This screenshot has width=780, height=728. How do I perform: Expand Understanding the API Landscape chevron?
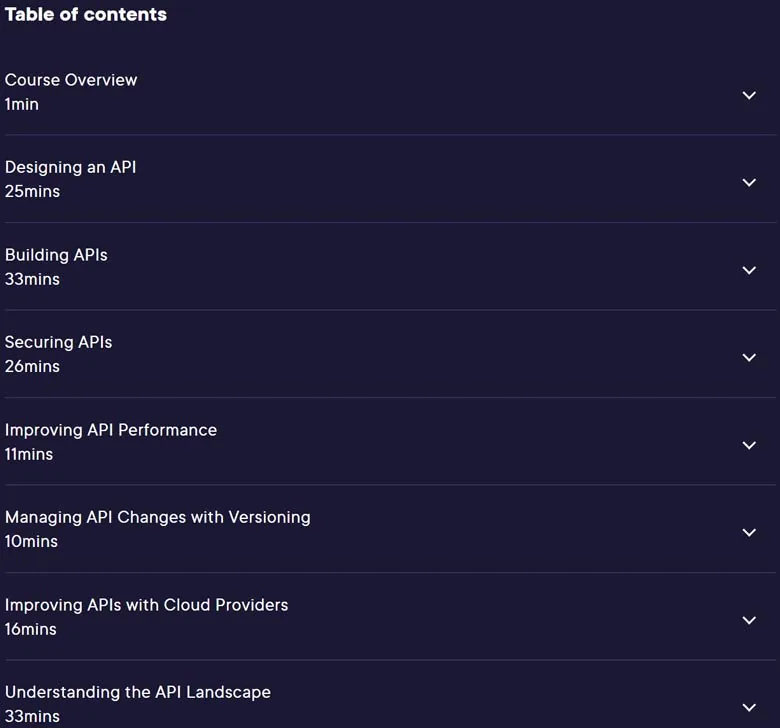point(749,707)
